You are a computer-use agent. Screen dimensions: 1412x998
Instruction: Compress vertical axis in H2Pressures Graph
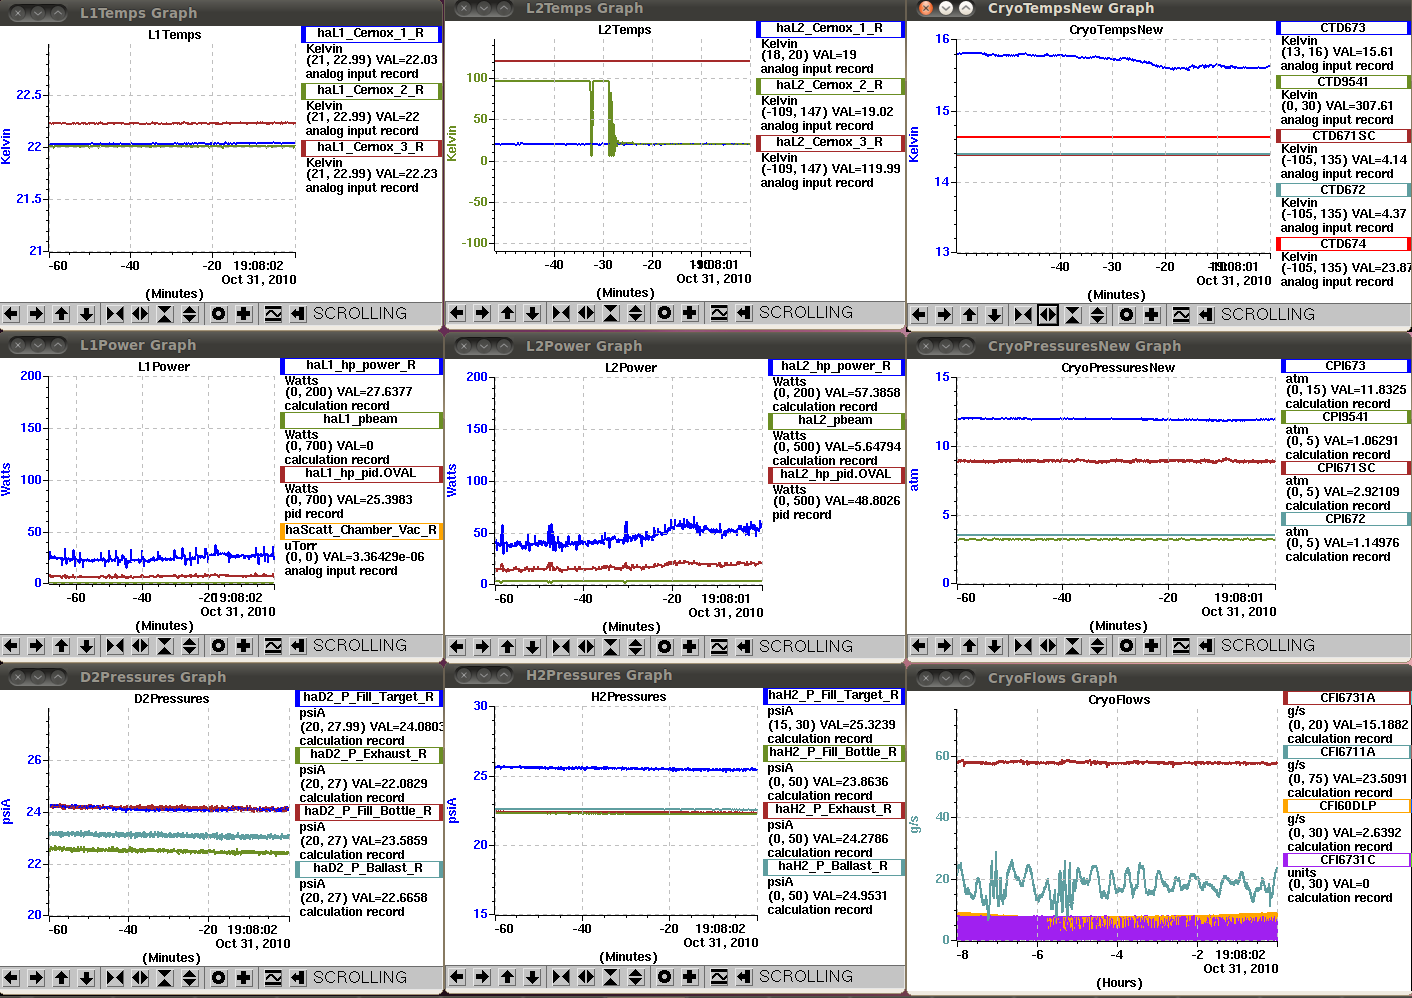tap(611, 977)
